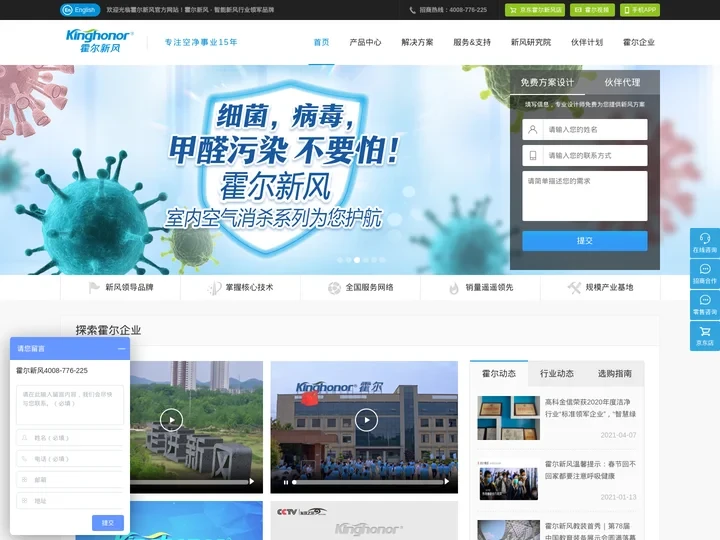Pause the Kinghonor building video
The height and width of the screenshot is (540, 720).
pos(286,482)
